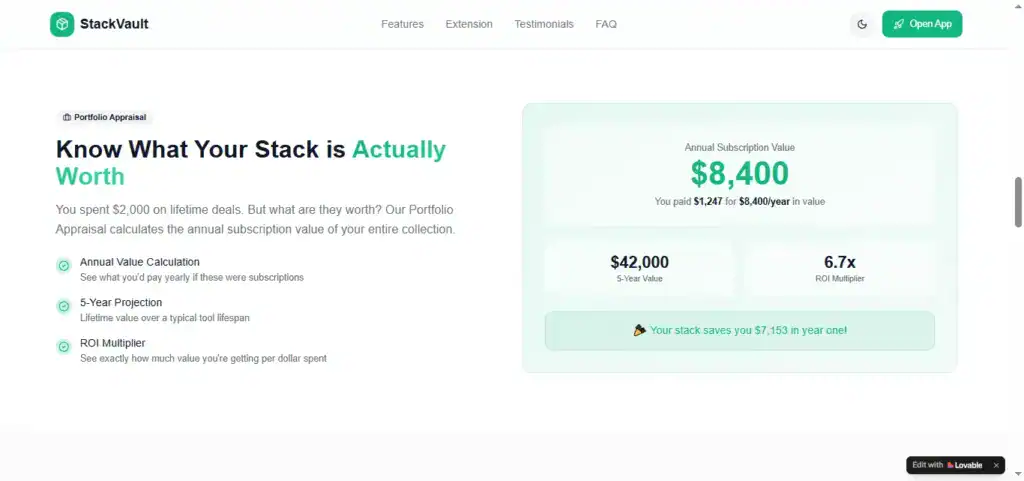Click the StackVault brand name link
Screen dimensions: 1024x481
114,24
